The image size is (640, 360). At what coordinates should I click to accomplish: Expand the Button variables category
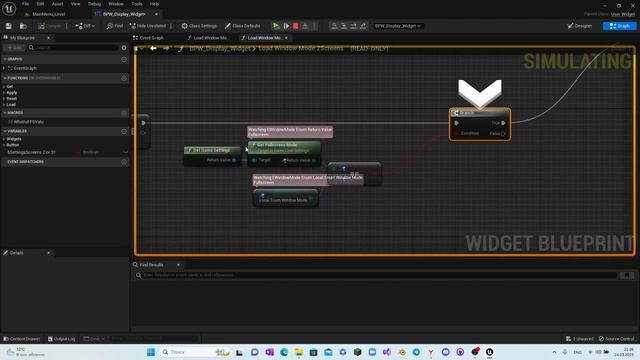coord(4,145)
